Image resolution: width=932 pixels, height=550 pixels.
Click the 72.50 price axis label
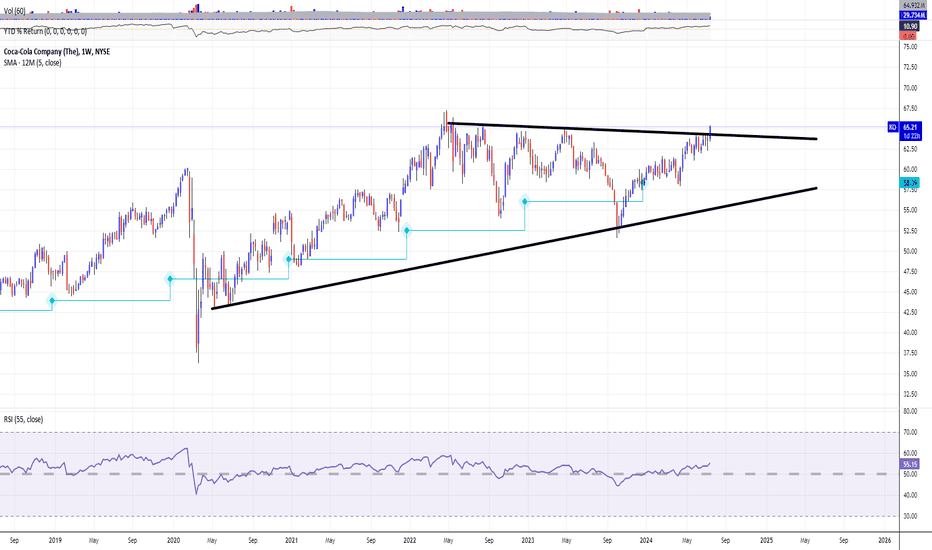point(910,67)
